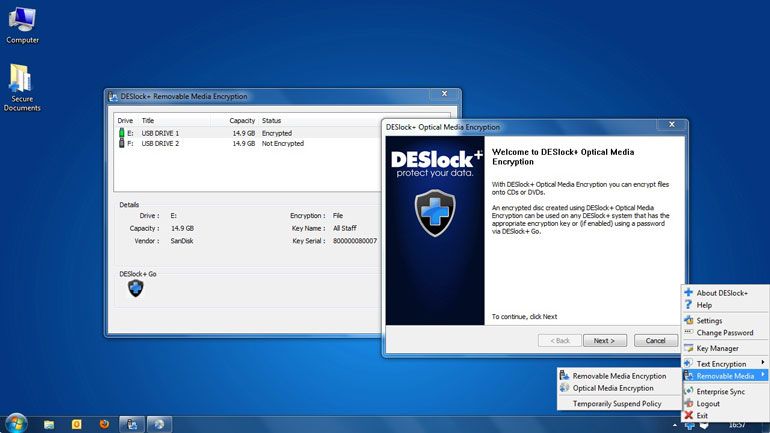Viewport: 770px width, 433px height.
Task: Click the DESlock+ Go shield icon
Action: [135, 289]
